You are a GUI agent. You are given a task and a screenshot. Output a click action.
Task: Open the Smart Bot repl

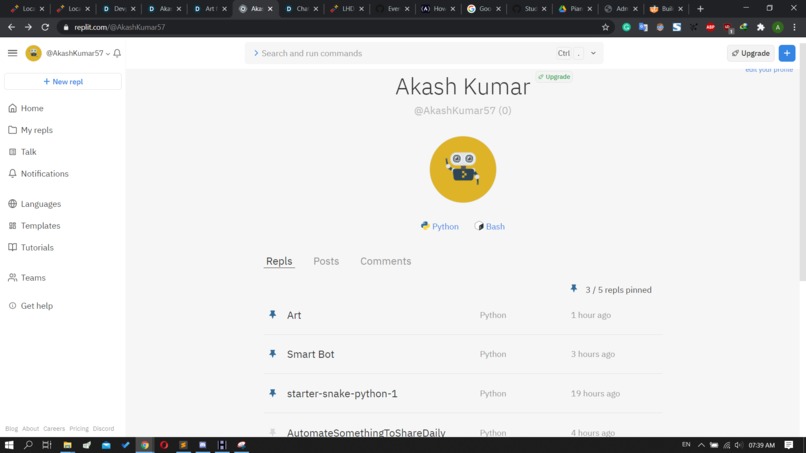click(x=310, y=354)
